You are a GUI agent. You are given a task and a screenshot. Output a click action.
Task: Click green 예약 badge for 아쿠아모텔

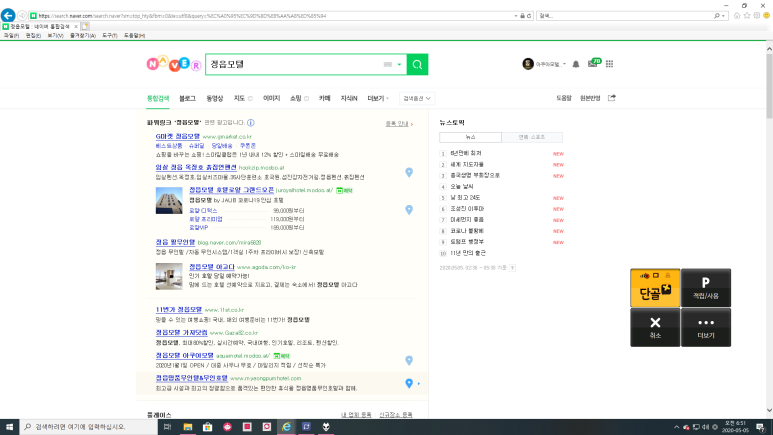pos(281,356)
